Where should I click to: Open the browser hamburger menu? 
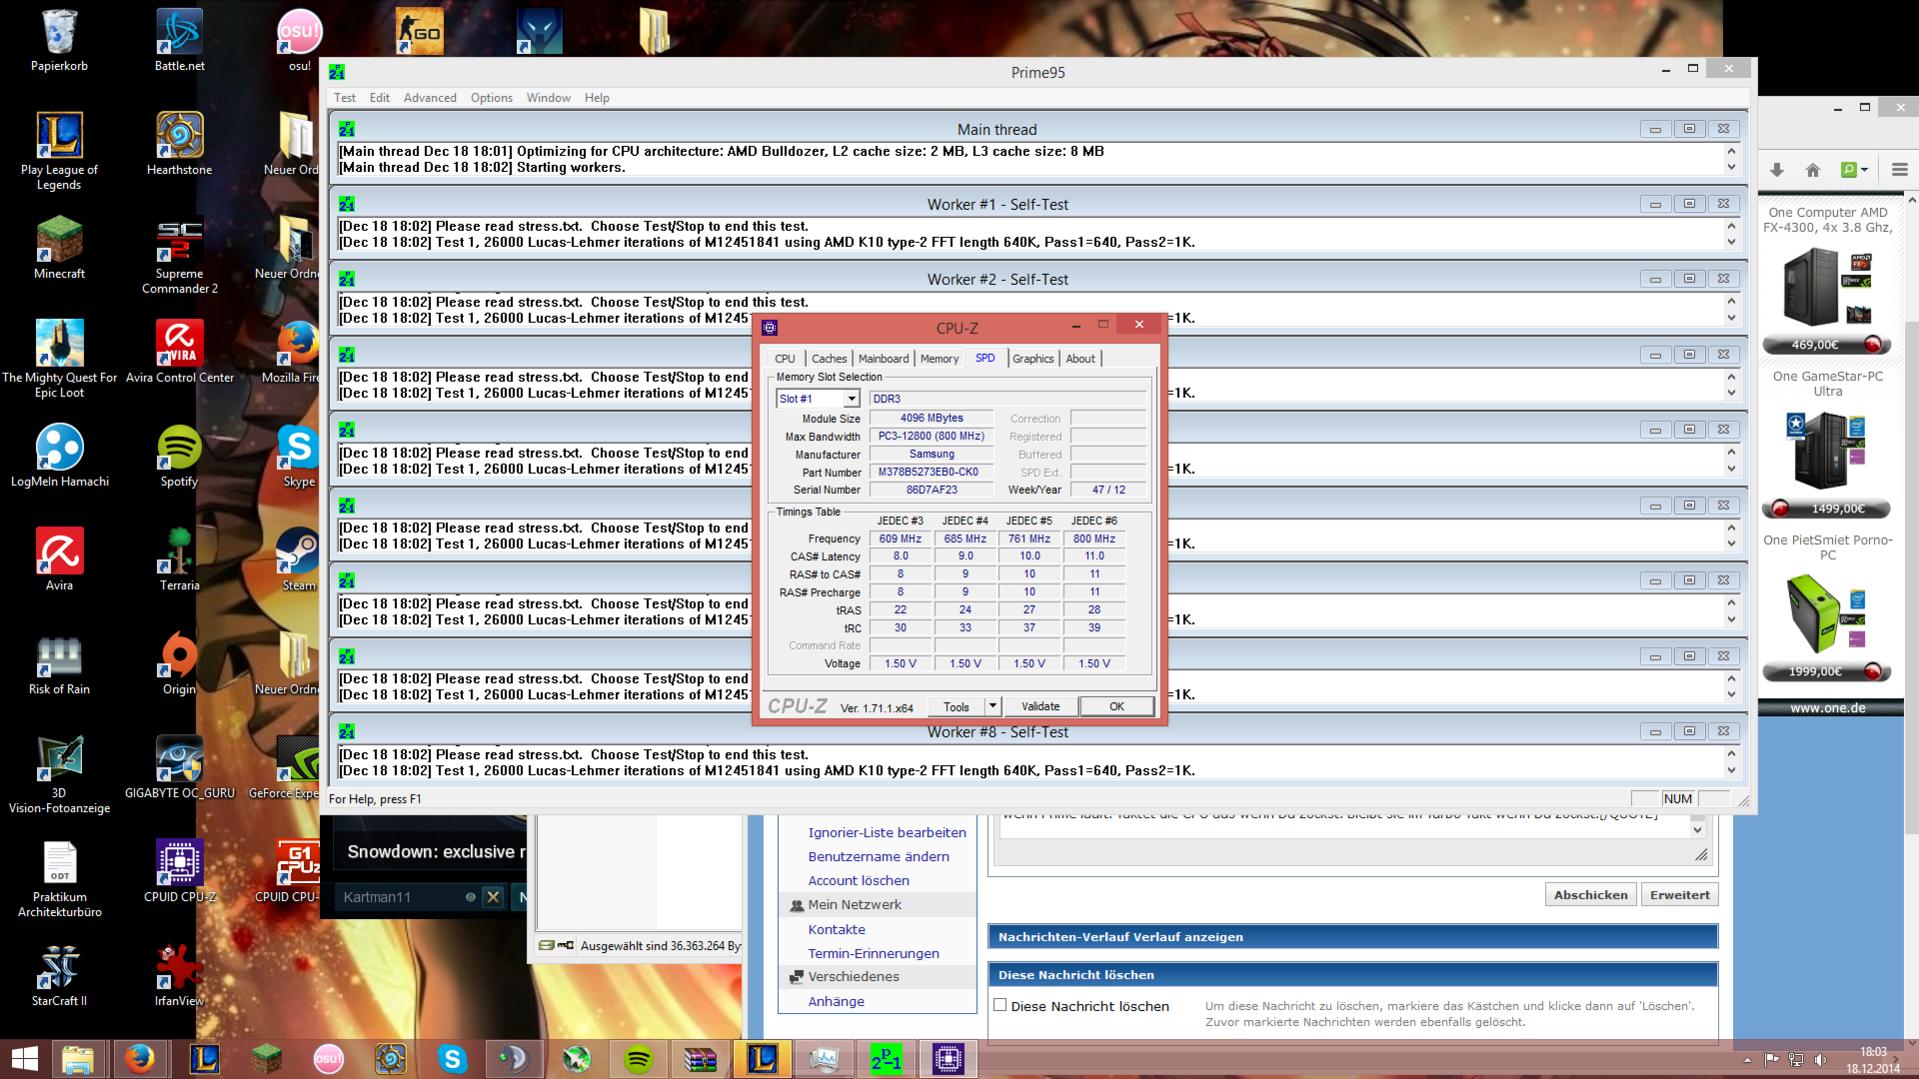[x=1899, y=170]
